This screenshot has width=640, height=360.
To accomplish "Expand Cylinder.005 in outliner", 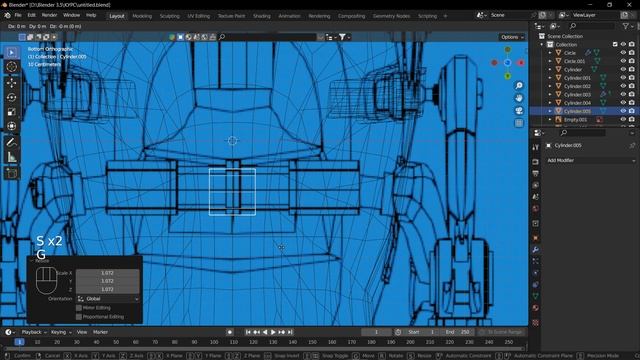I will (550, 111).
